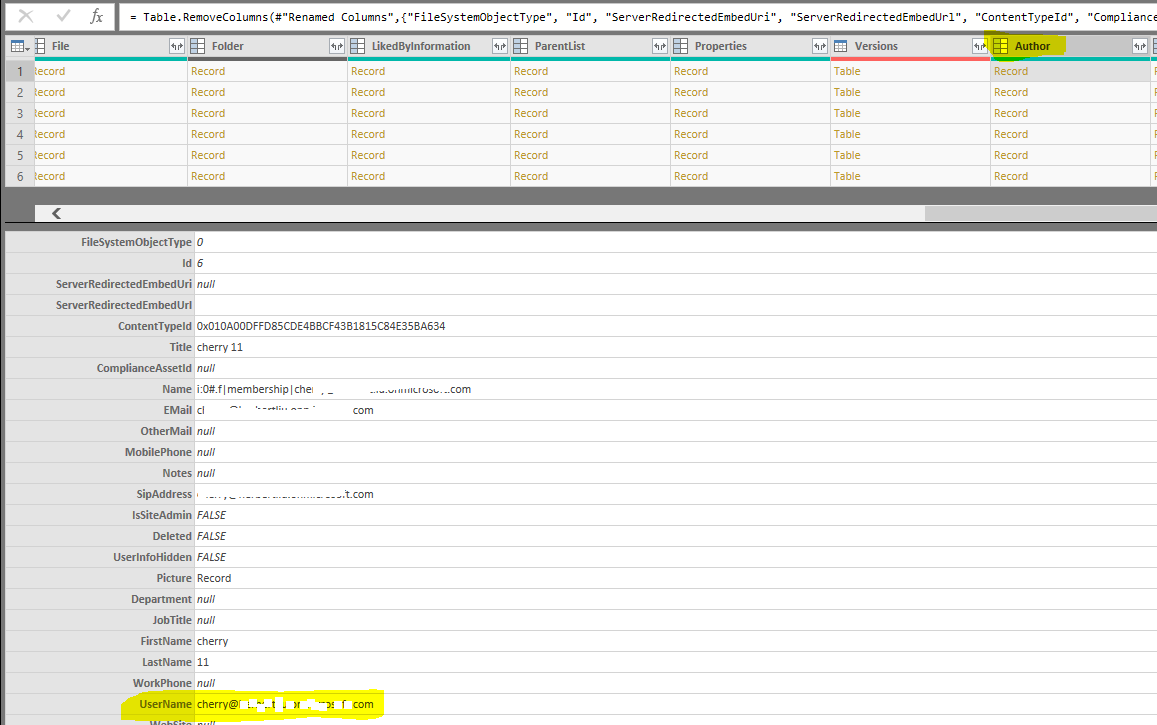The height and width of the screenshot is (725, 1157).
Task: Click the File column type icon
Action: [40, 46]
